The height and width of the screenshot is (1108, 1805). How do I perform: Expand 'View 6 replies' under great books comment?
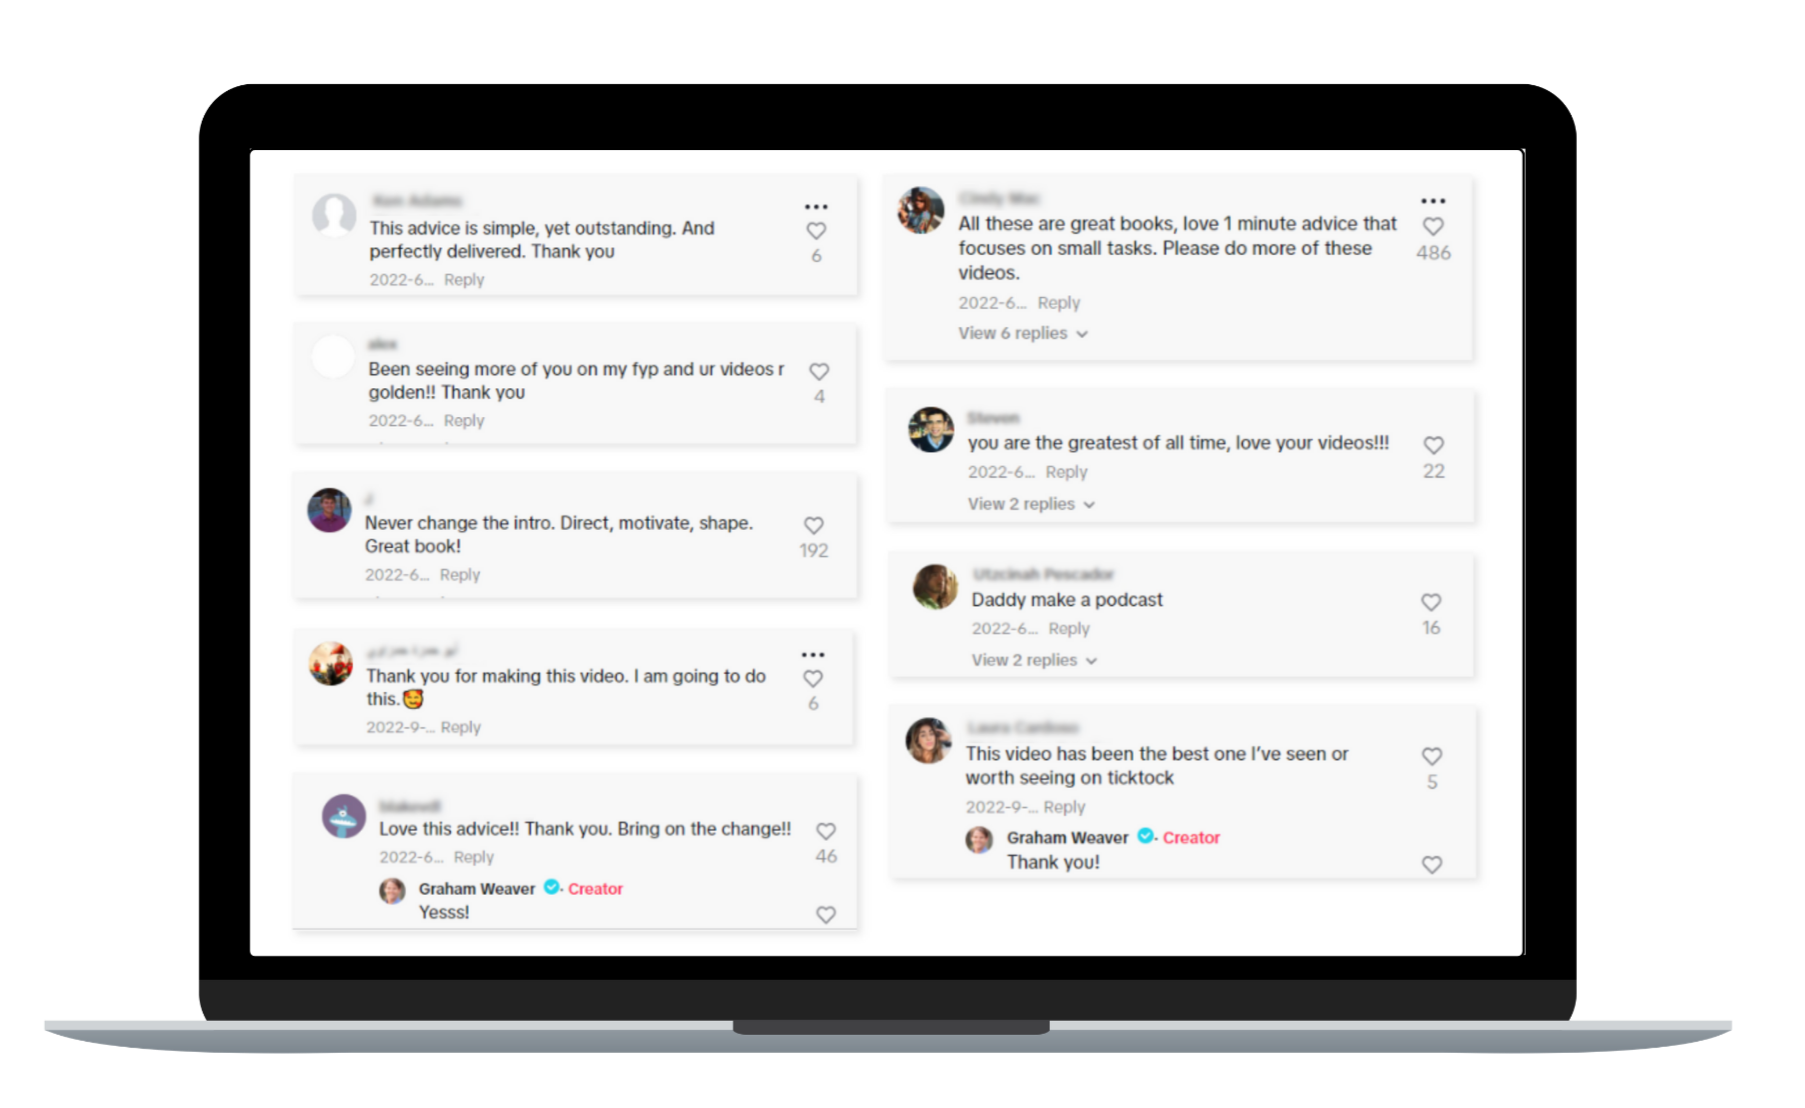click(x=1022, y=333)
